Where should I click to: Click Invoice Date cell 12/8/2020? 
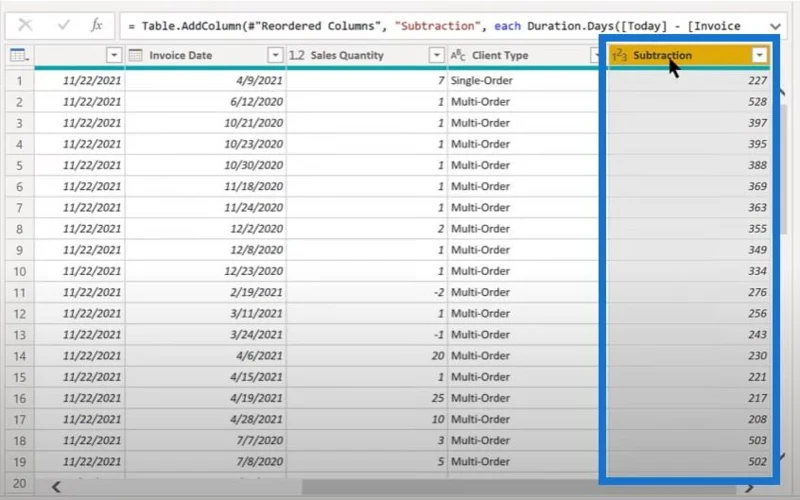click(x=206, y=250)
